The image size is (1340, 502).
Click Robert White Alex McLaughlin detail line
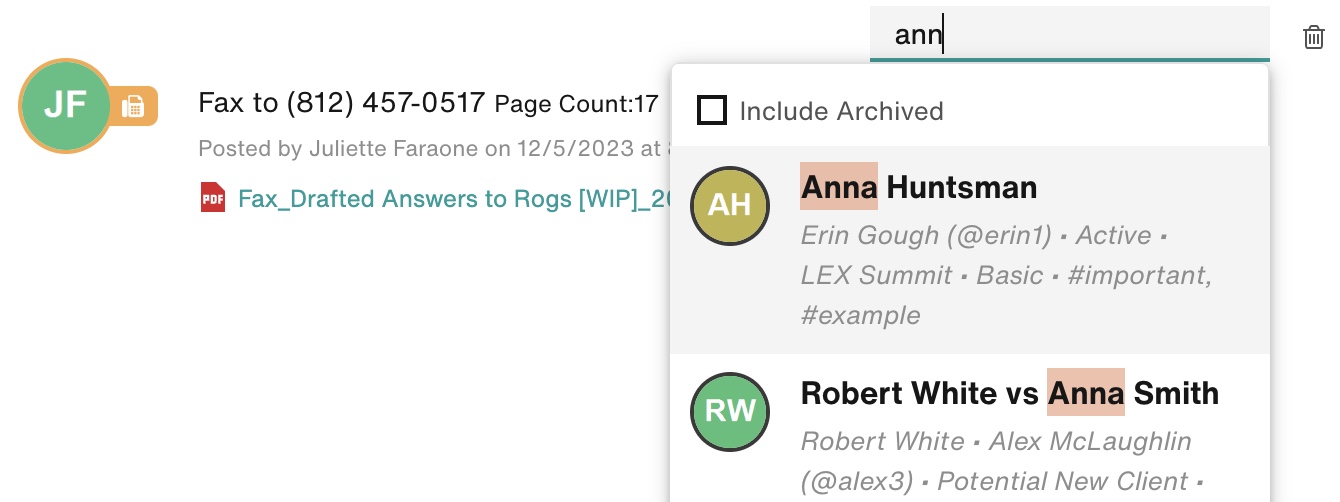pyautogui.click(x=996, y=441)
